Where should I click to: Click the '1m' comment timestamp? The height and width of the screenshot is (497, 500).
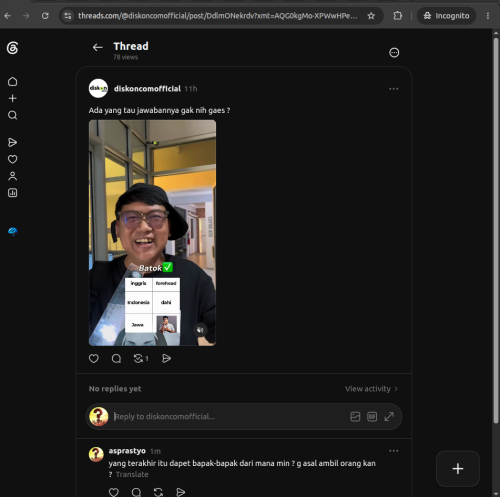coord(155,451)
